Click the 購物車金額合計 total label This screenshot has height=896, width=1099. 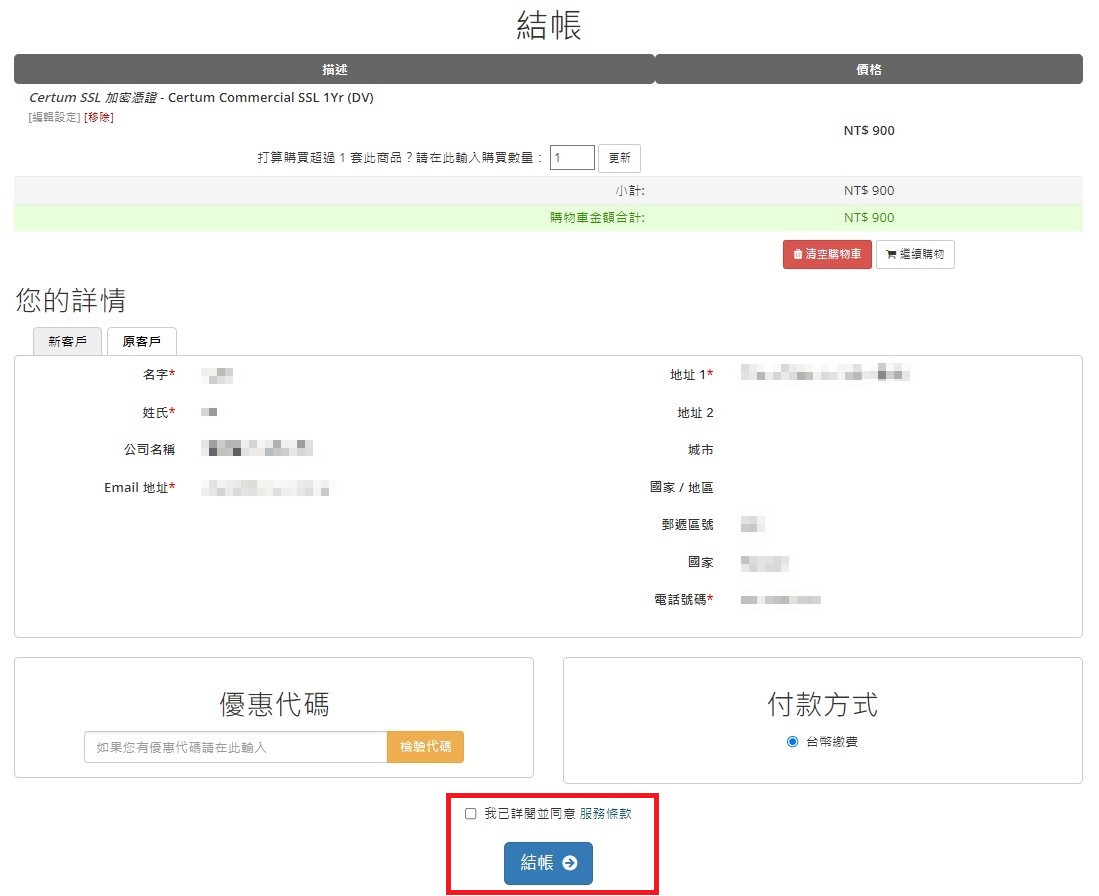[x=597, y=217]
